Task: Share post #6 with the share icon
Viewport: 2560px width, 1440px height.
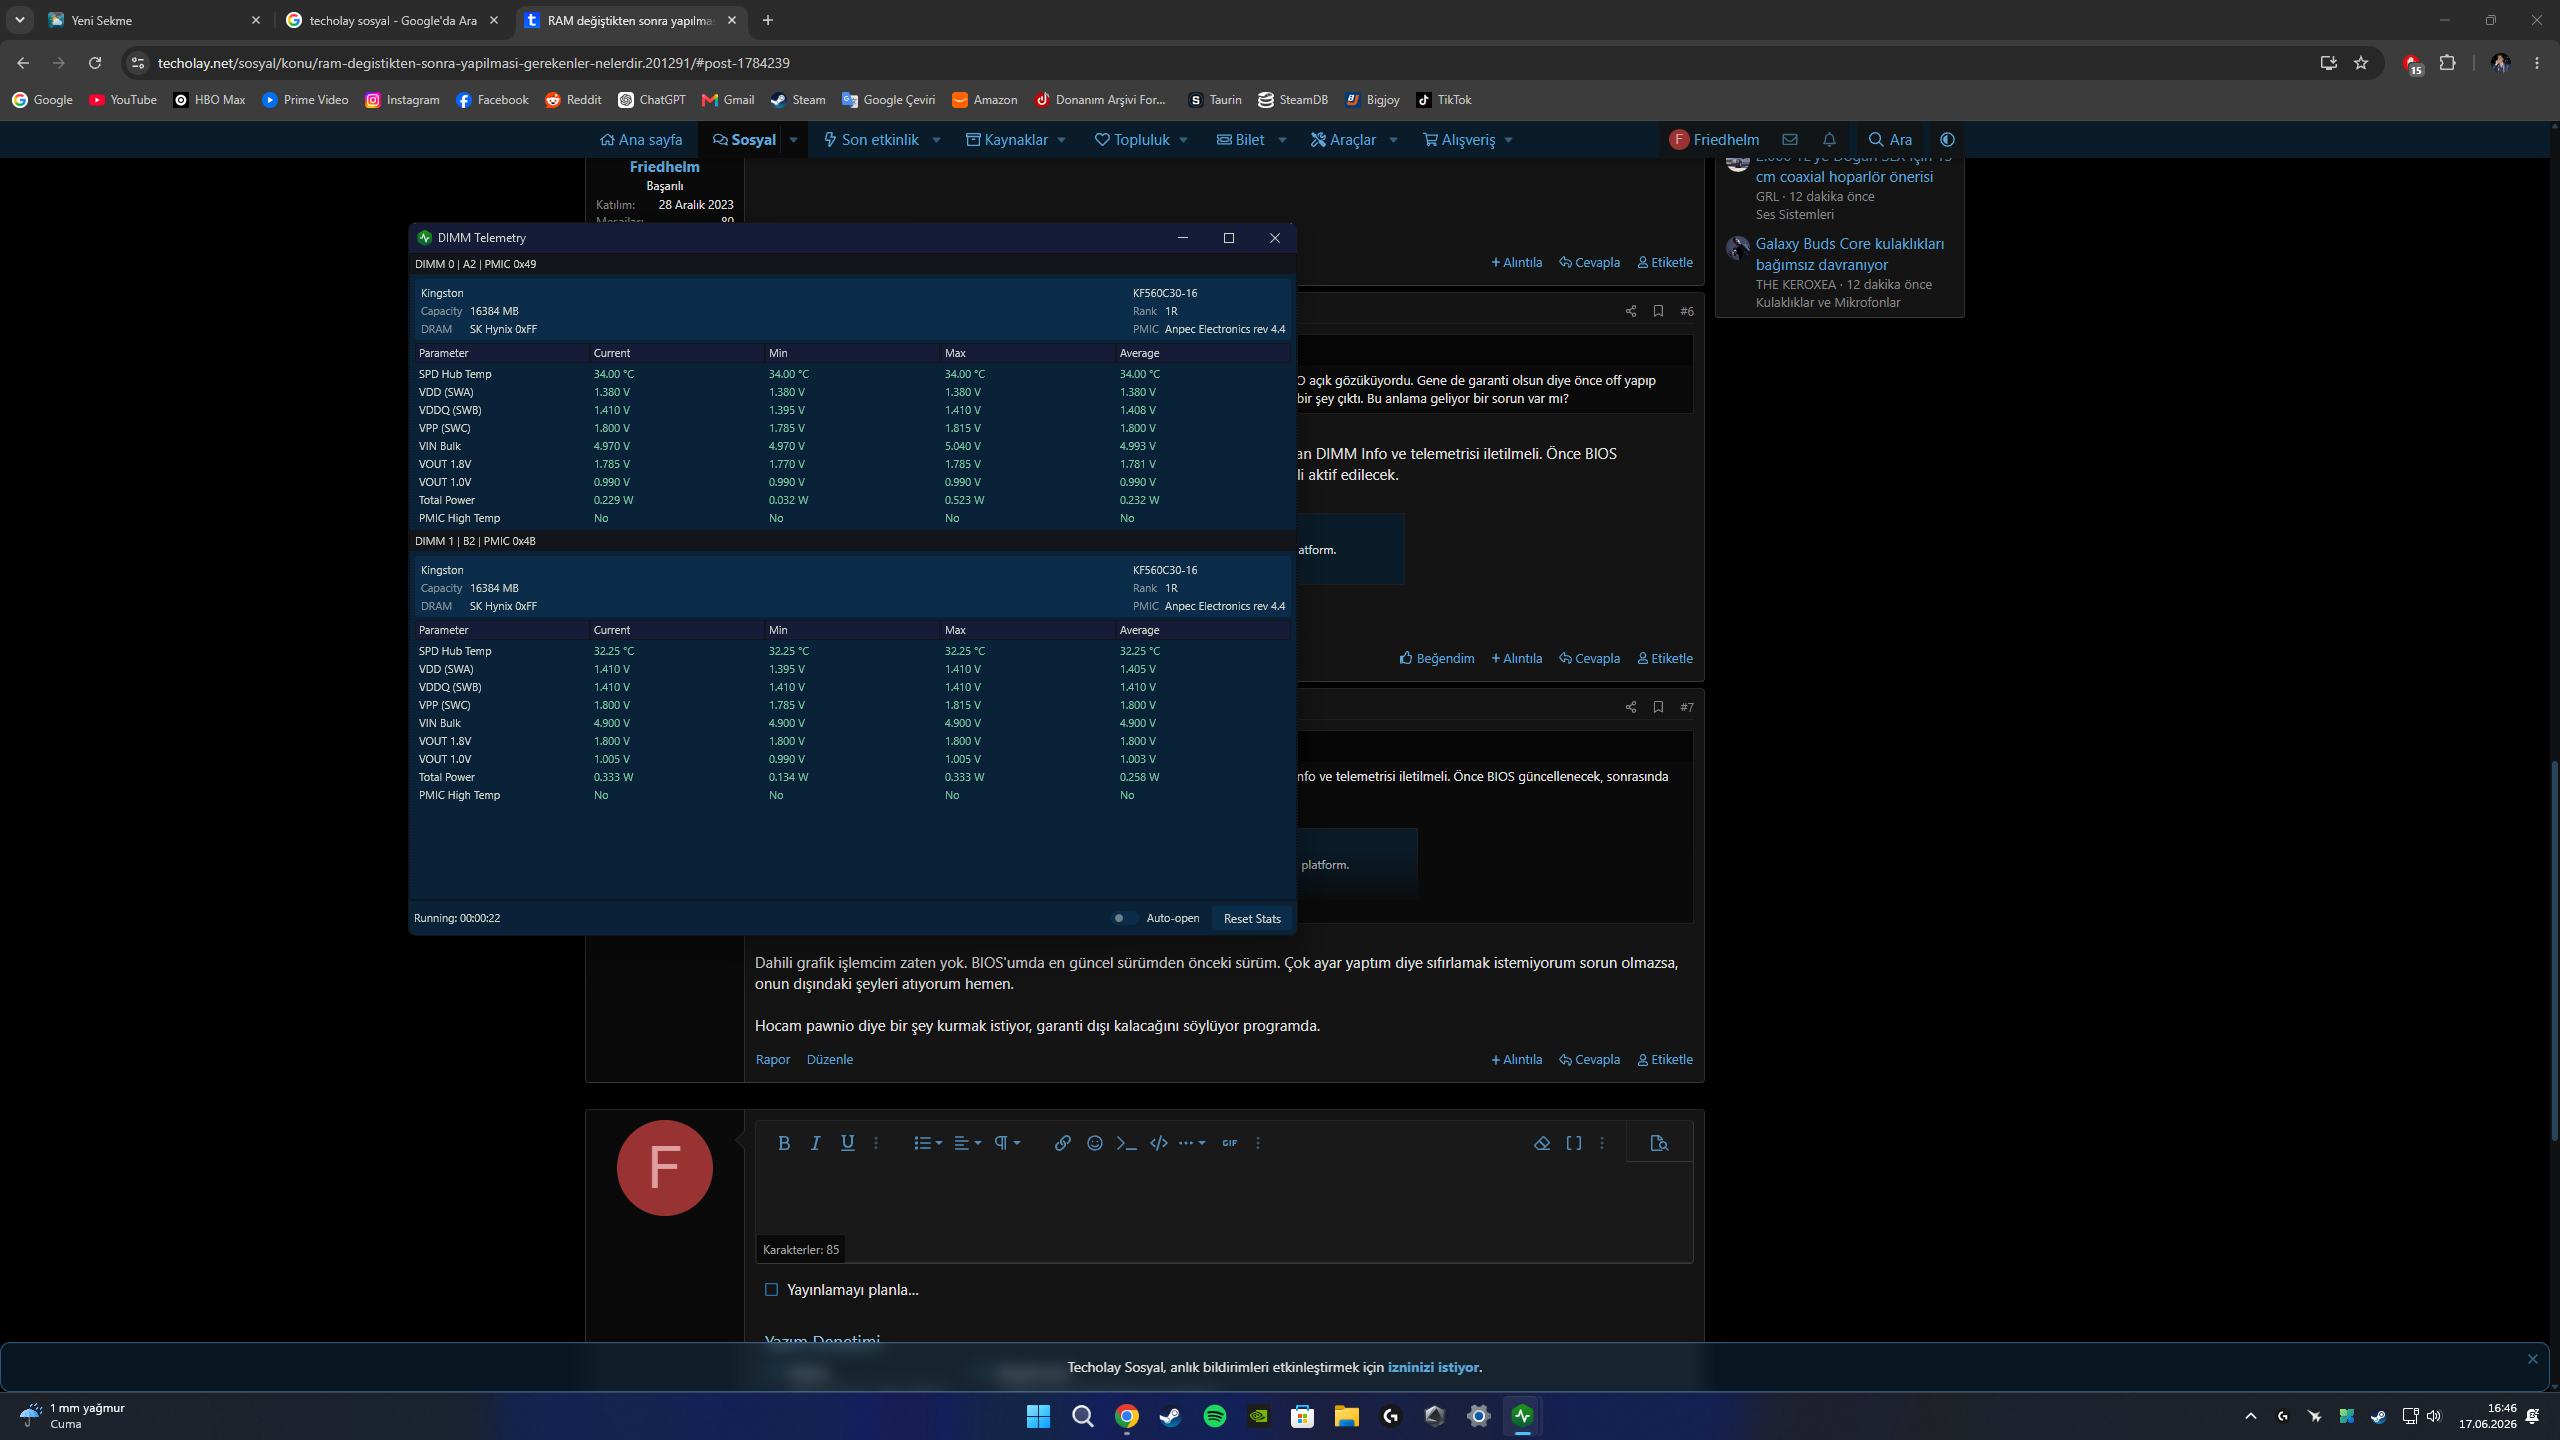Action: [1631, 311]
